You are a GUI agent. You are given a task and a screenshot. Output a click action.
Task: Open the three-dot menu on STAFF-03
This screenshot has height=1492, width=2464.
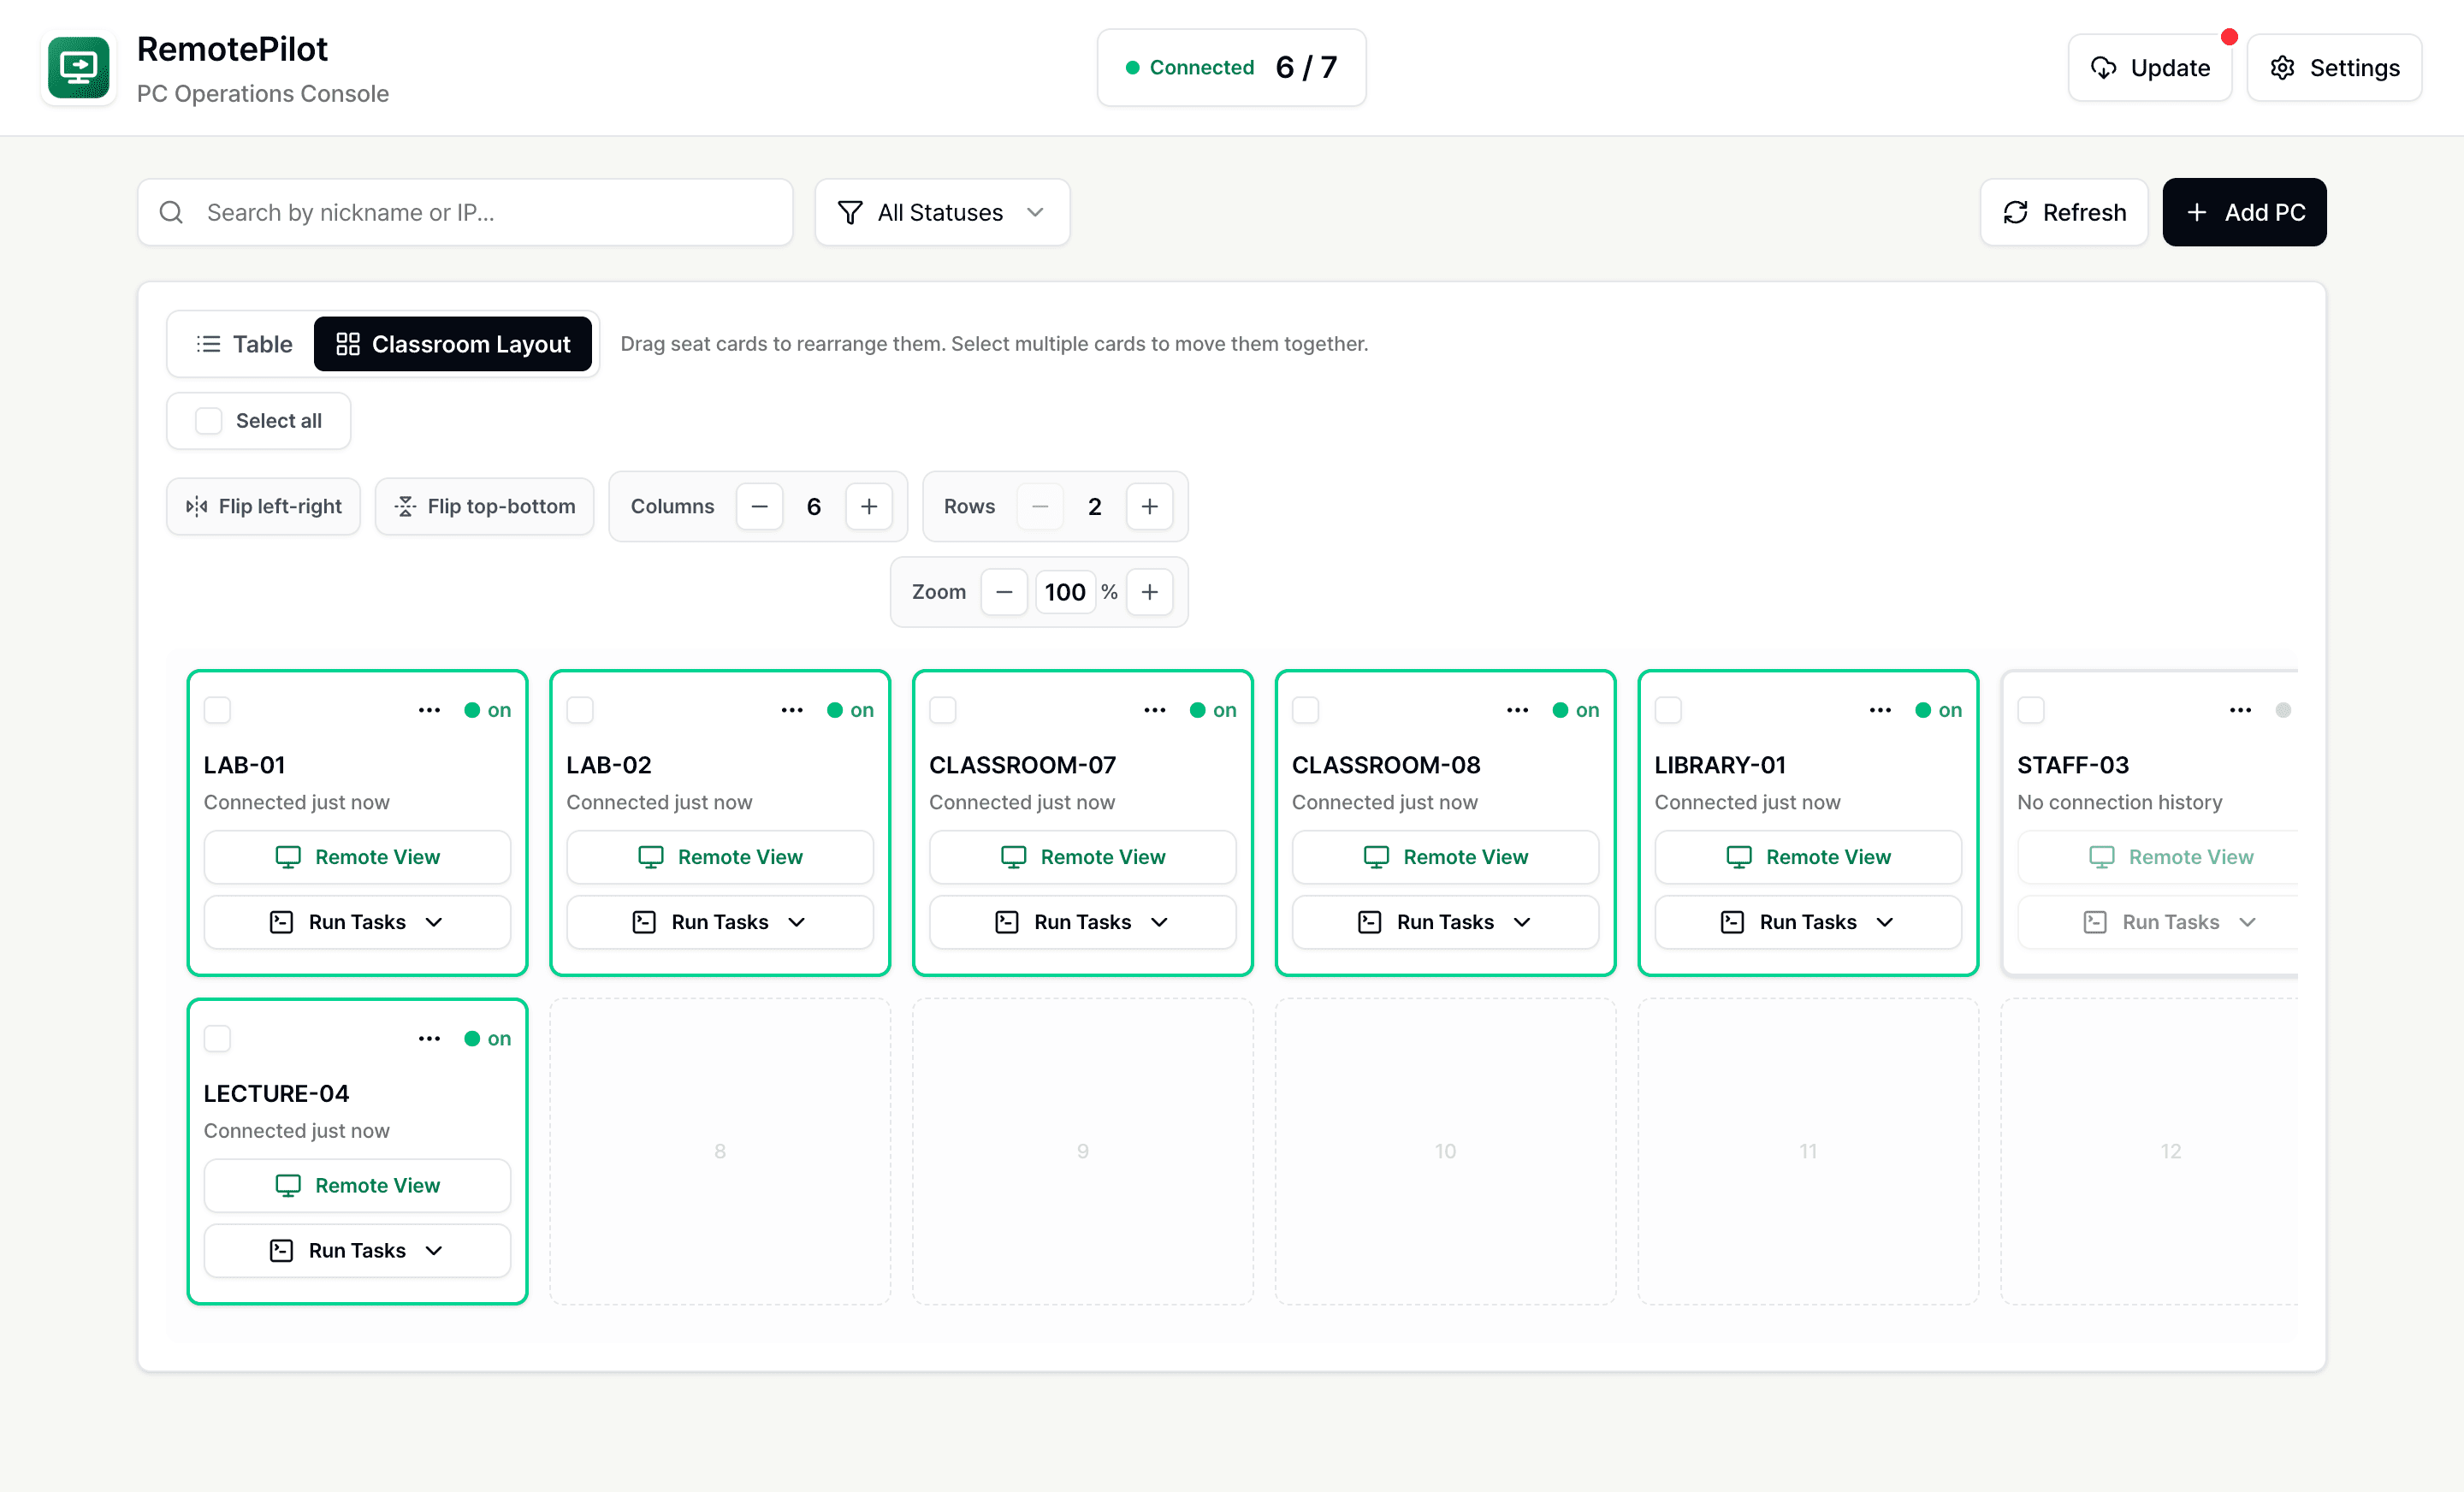click(x=2240, y=710)
